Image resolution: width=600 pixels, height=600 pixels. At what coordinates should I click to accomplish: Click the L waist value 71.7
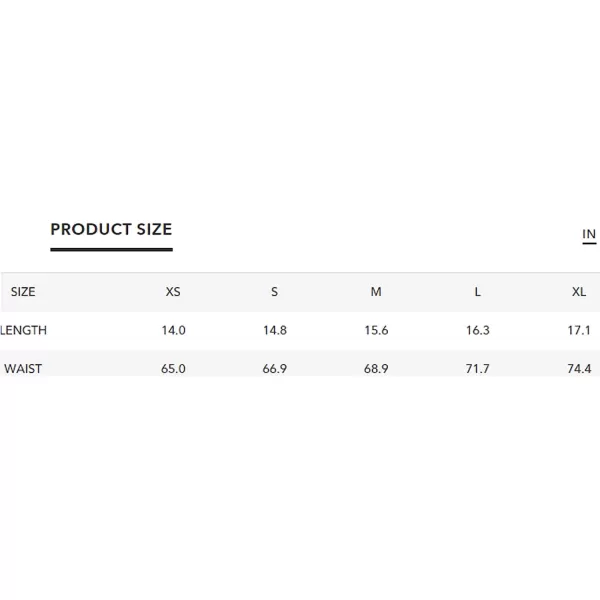point(478,369)
